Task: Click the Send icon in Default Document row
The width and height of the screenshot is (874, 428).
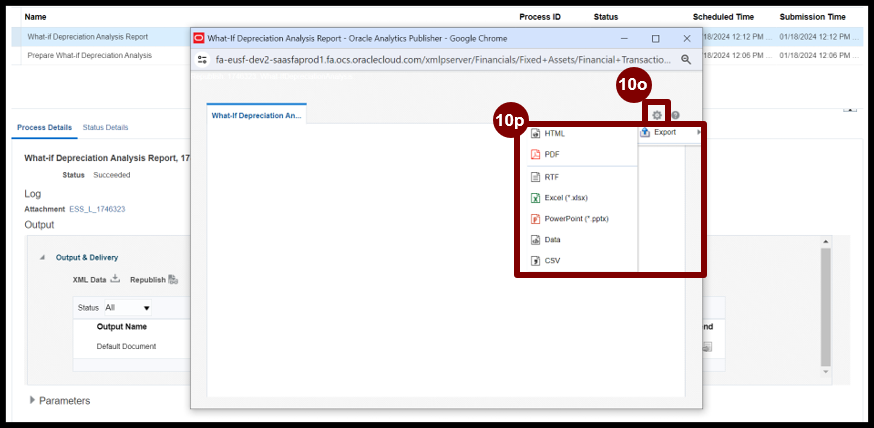Action: coord(707,347)
